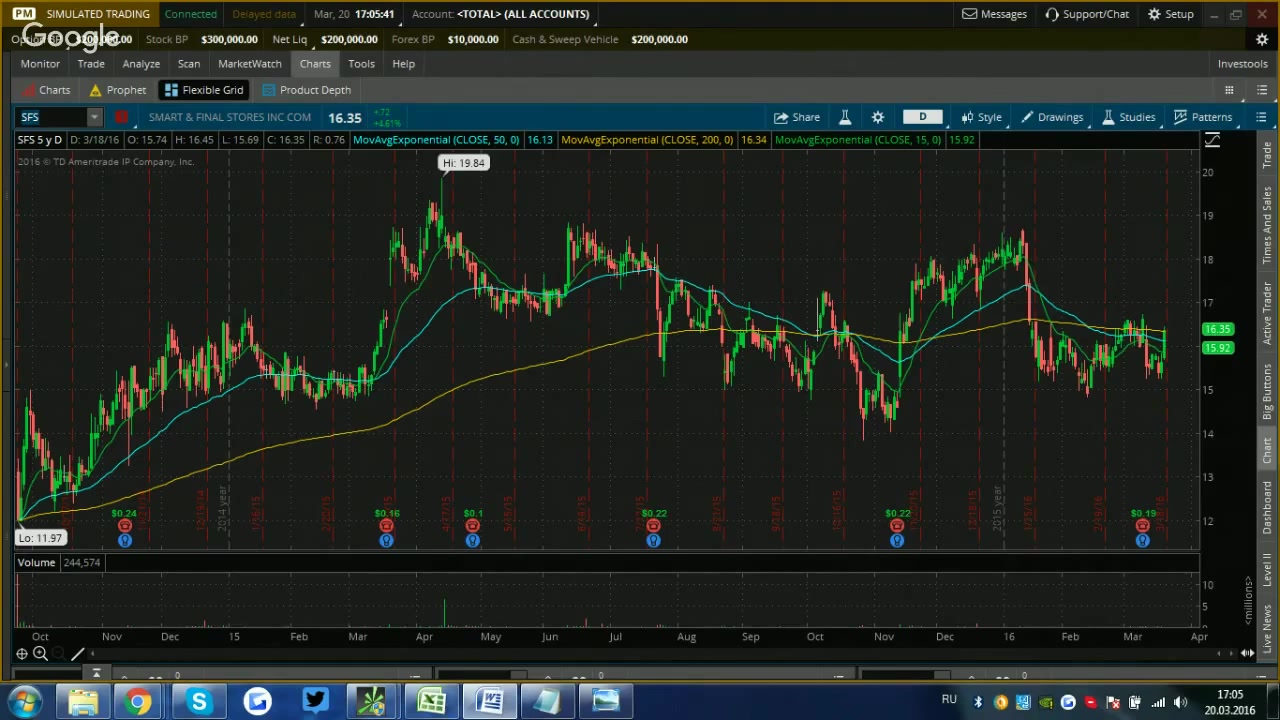This screenshot has width=1280, height=720.
Task: Click the top-right account settings gear
Action: coord(1262,39)
